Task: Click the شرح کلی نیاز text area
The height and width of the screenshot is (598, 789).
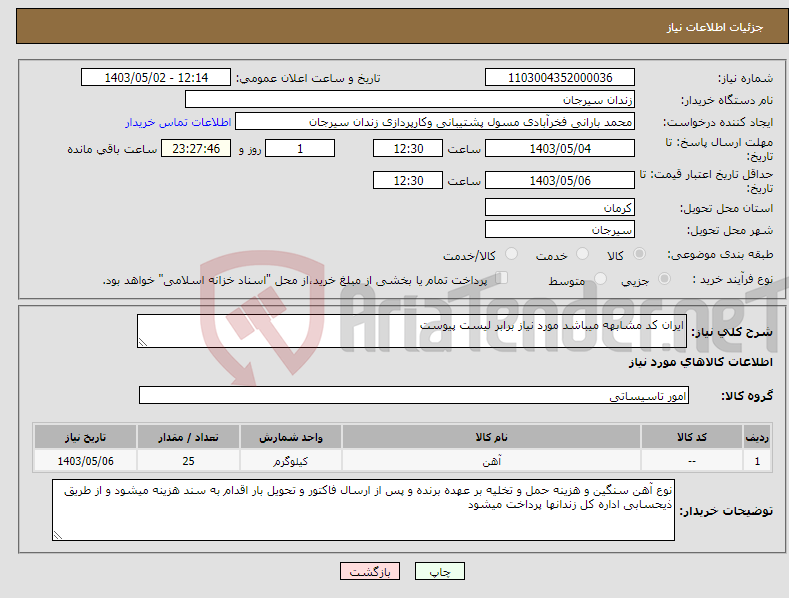Action: tap(412, 331)
